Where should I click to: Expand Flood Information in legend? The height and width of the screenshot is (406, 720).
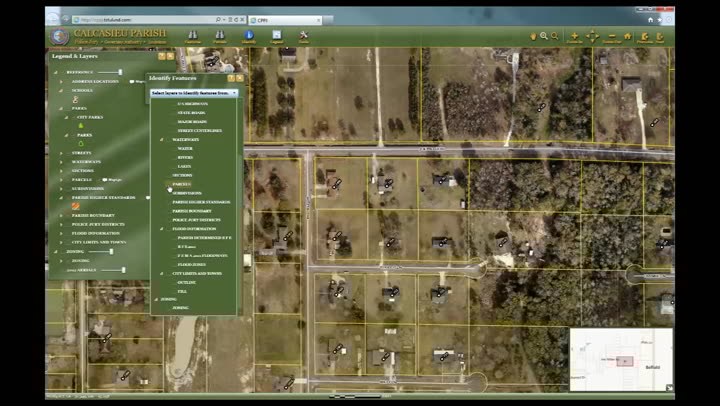tap(61, 233)
